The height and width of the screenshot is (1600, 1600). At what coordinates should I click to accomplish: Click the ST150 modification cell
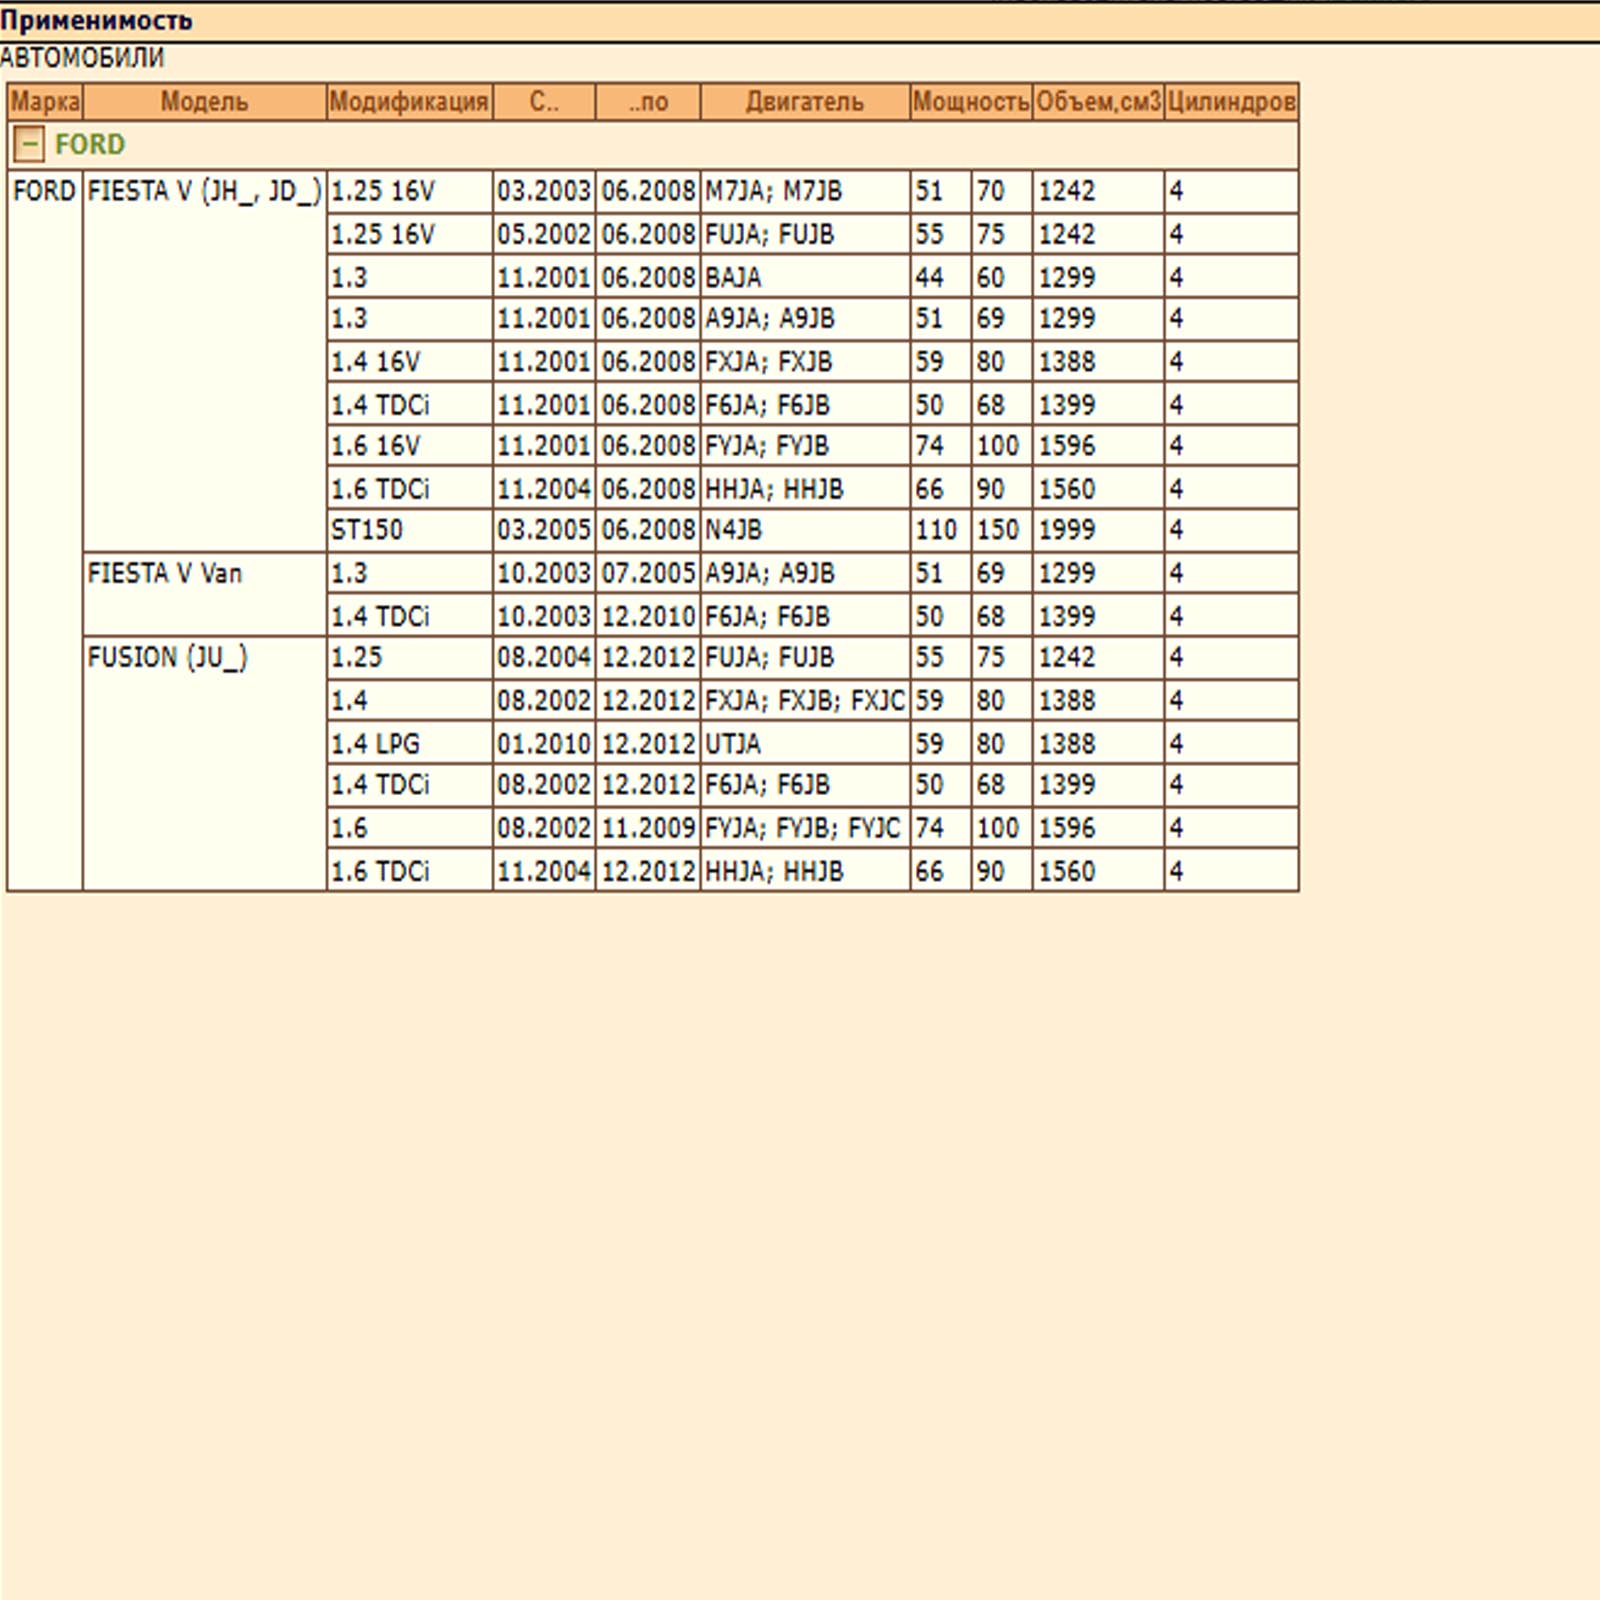tap(367, 530)
